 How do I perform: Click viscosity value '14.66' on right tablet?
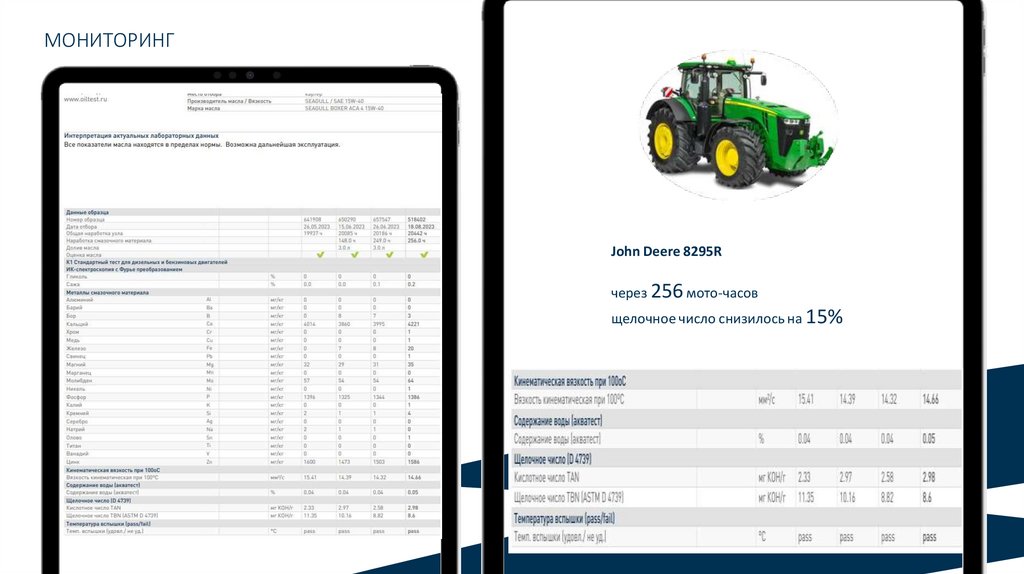point(931,399)
